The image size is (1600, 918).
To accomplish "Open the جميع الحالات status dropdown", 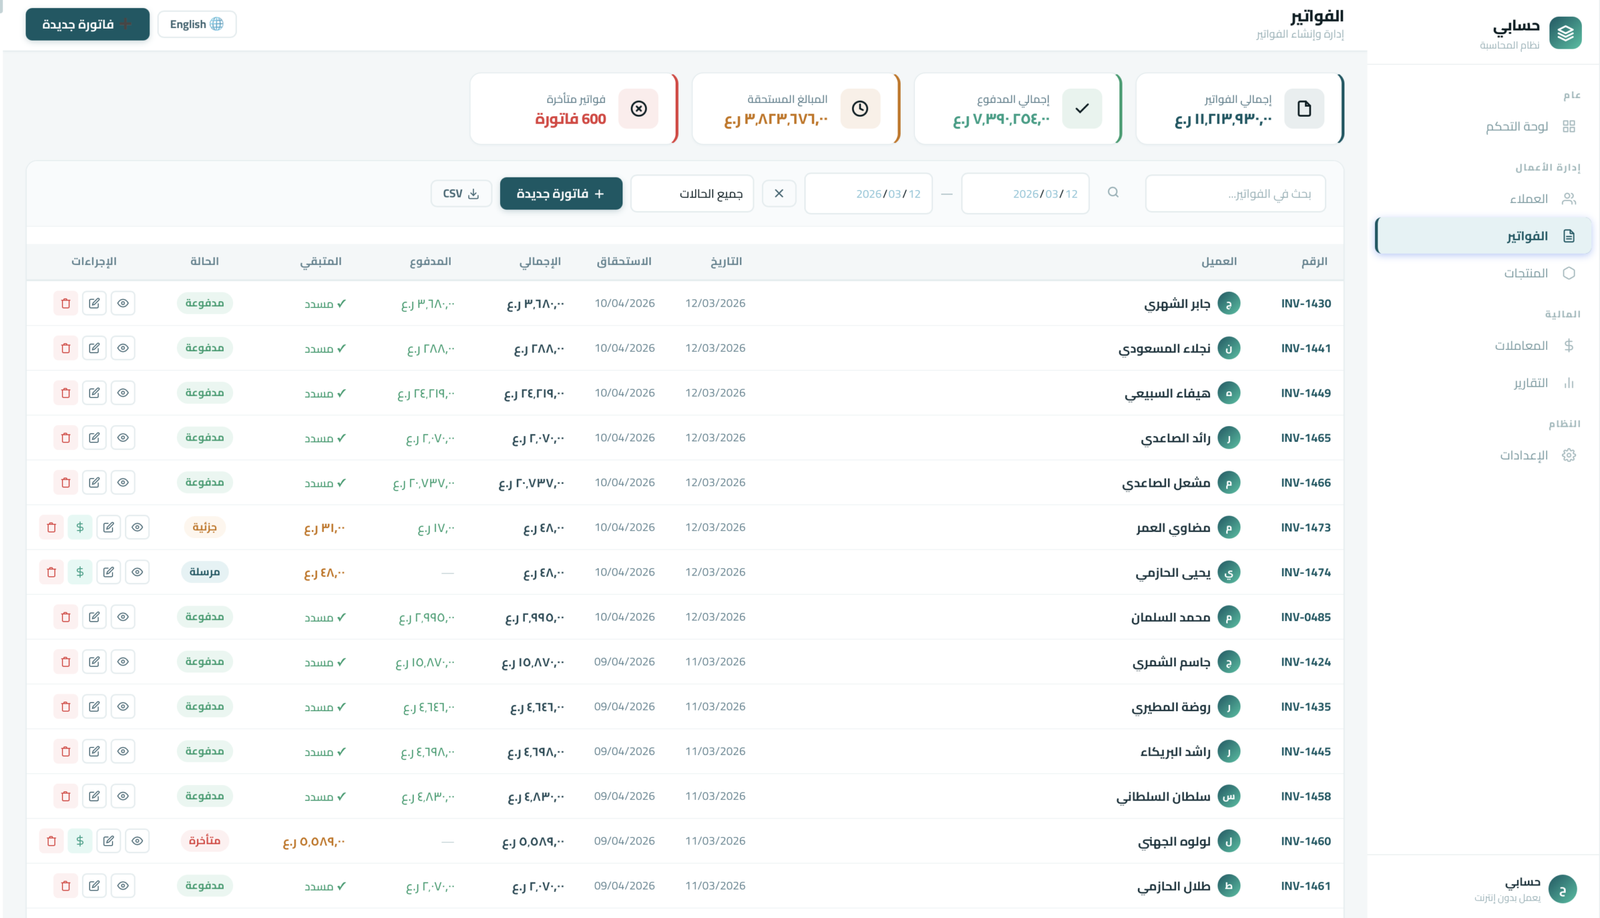I will click(692, 193).
